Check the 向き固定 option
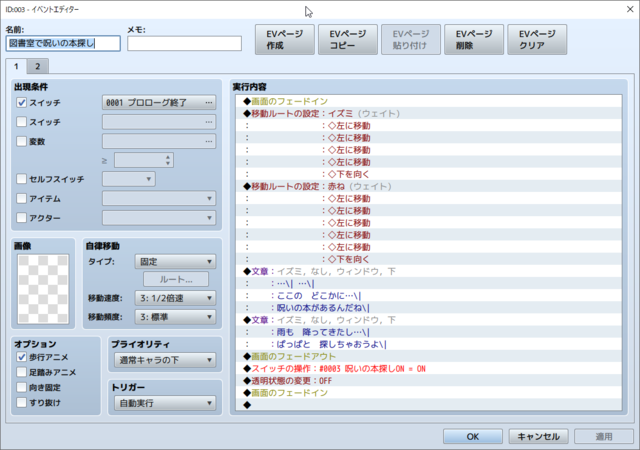 (x=21, y=387)
